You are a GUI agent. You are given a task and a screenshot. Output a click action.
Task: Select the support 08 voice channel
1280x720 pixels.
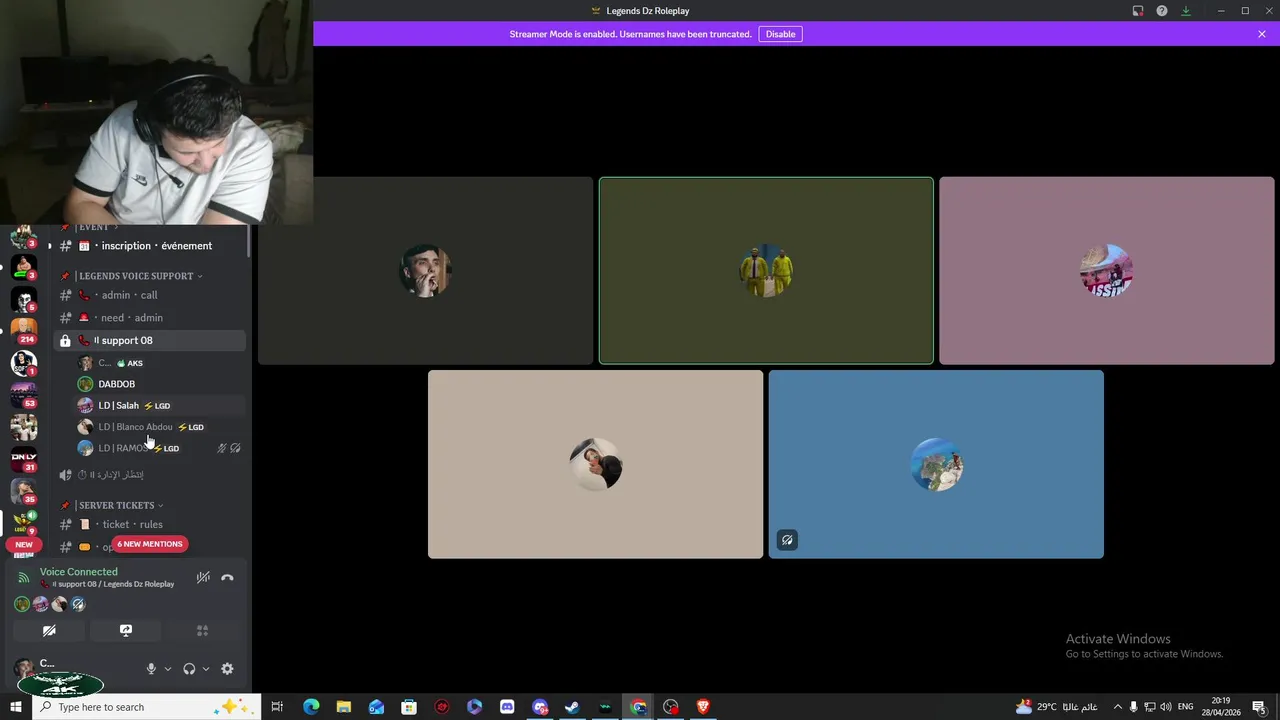(x=149, y=341)
